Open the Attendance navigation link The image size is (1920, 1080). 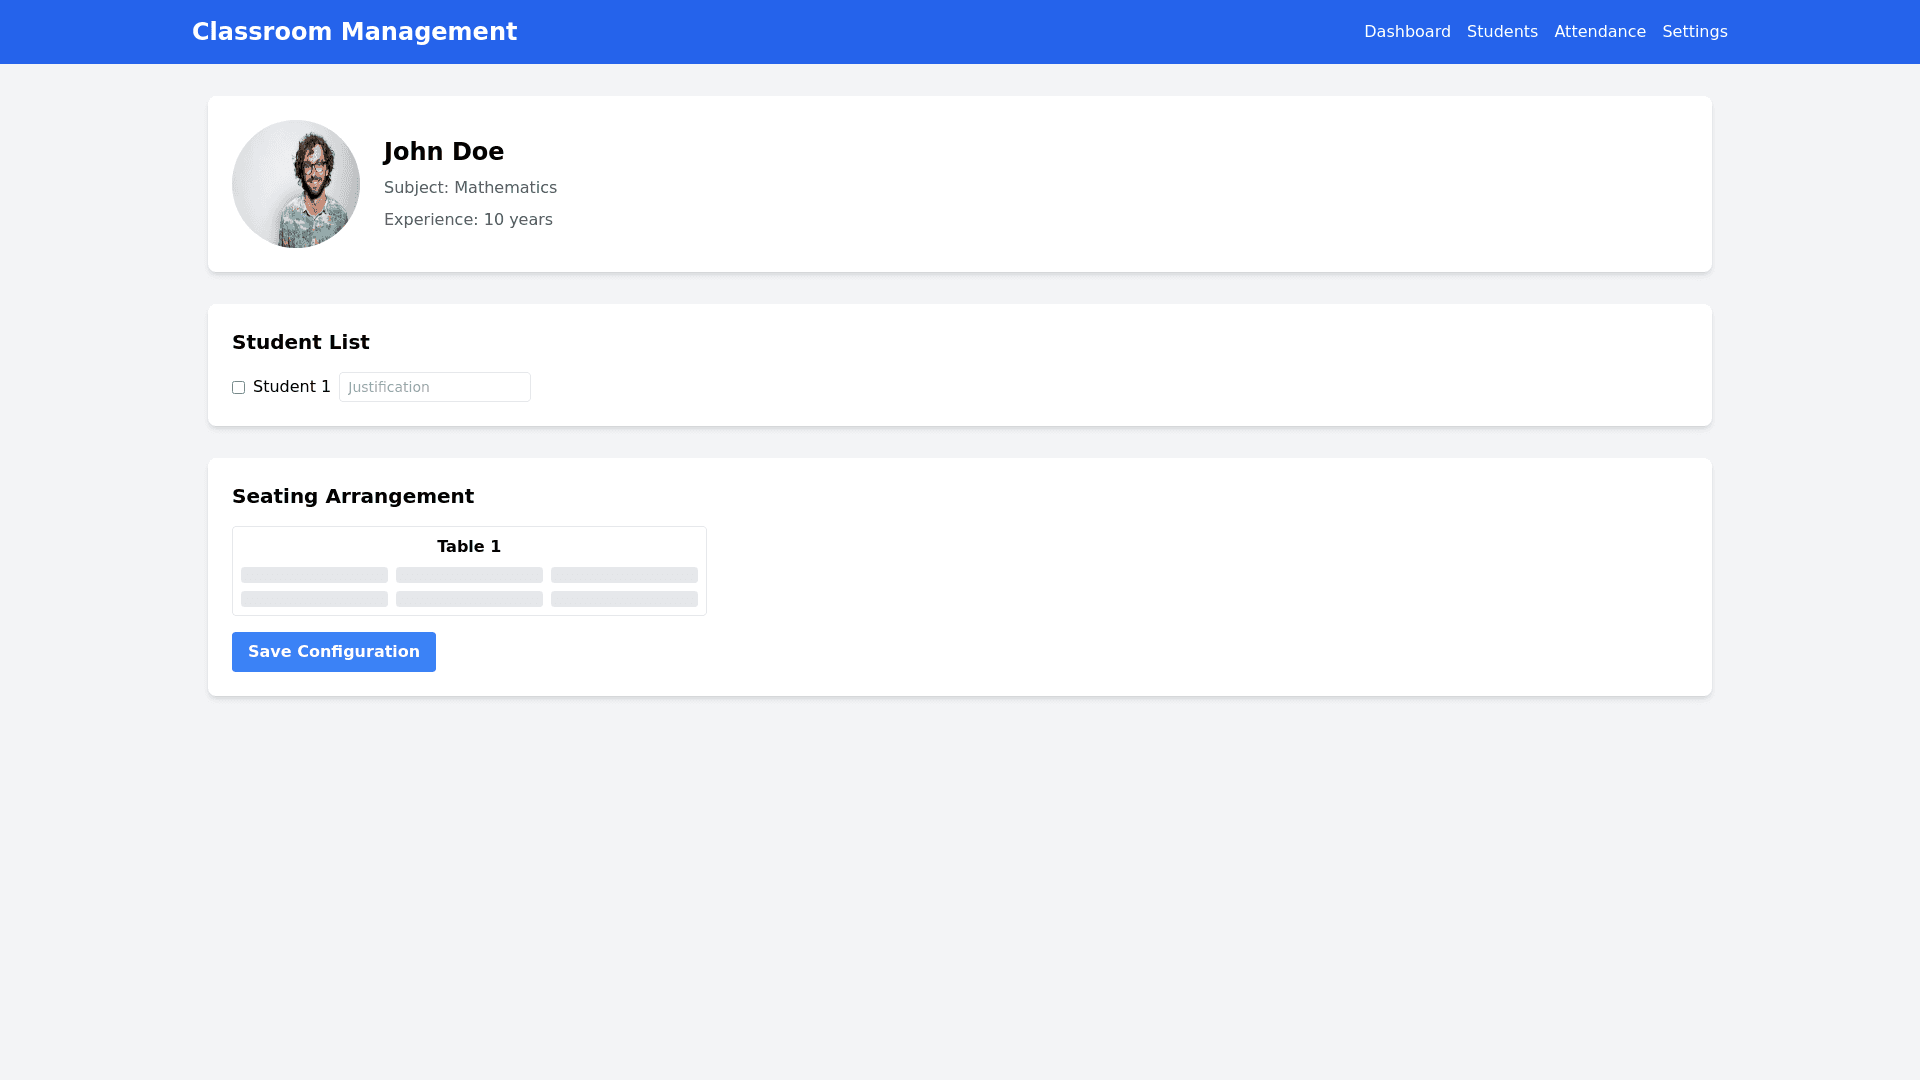[1599, 32]
